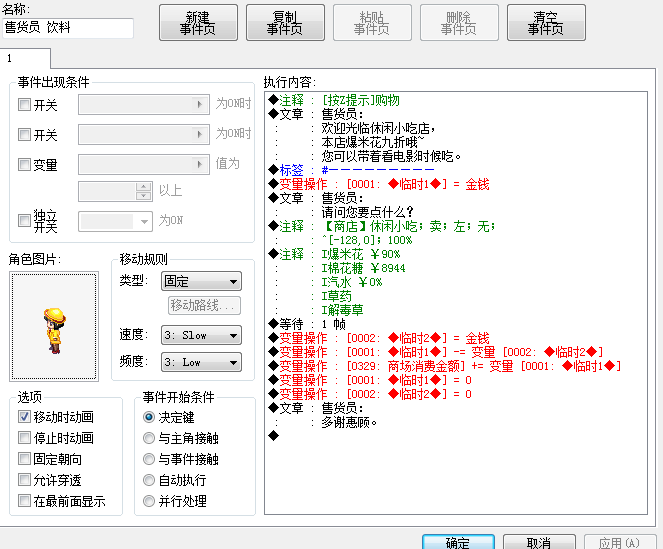The height and width of the screenshot is (549, 663).
Task: Select the line 请问您要点什么?
Action: tap(456, 212)
